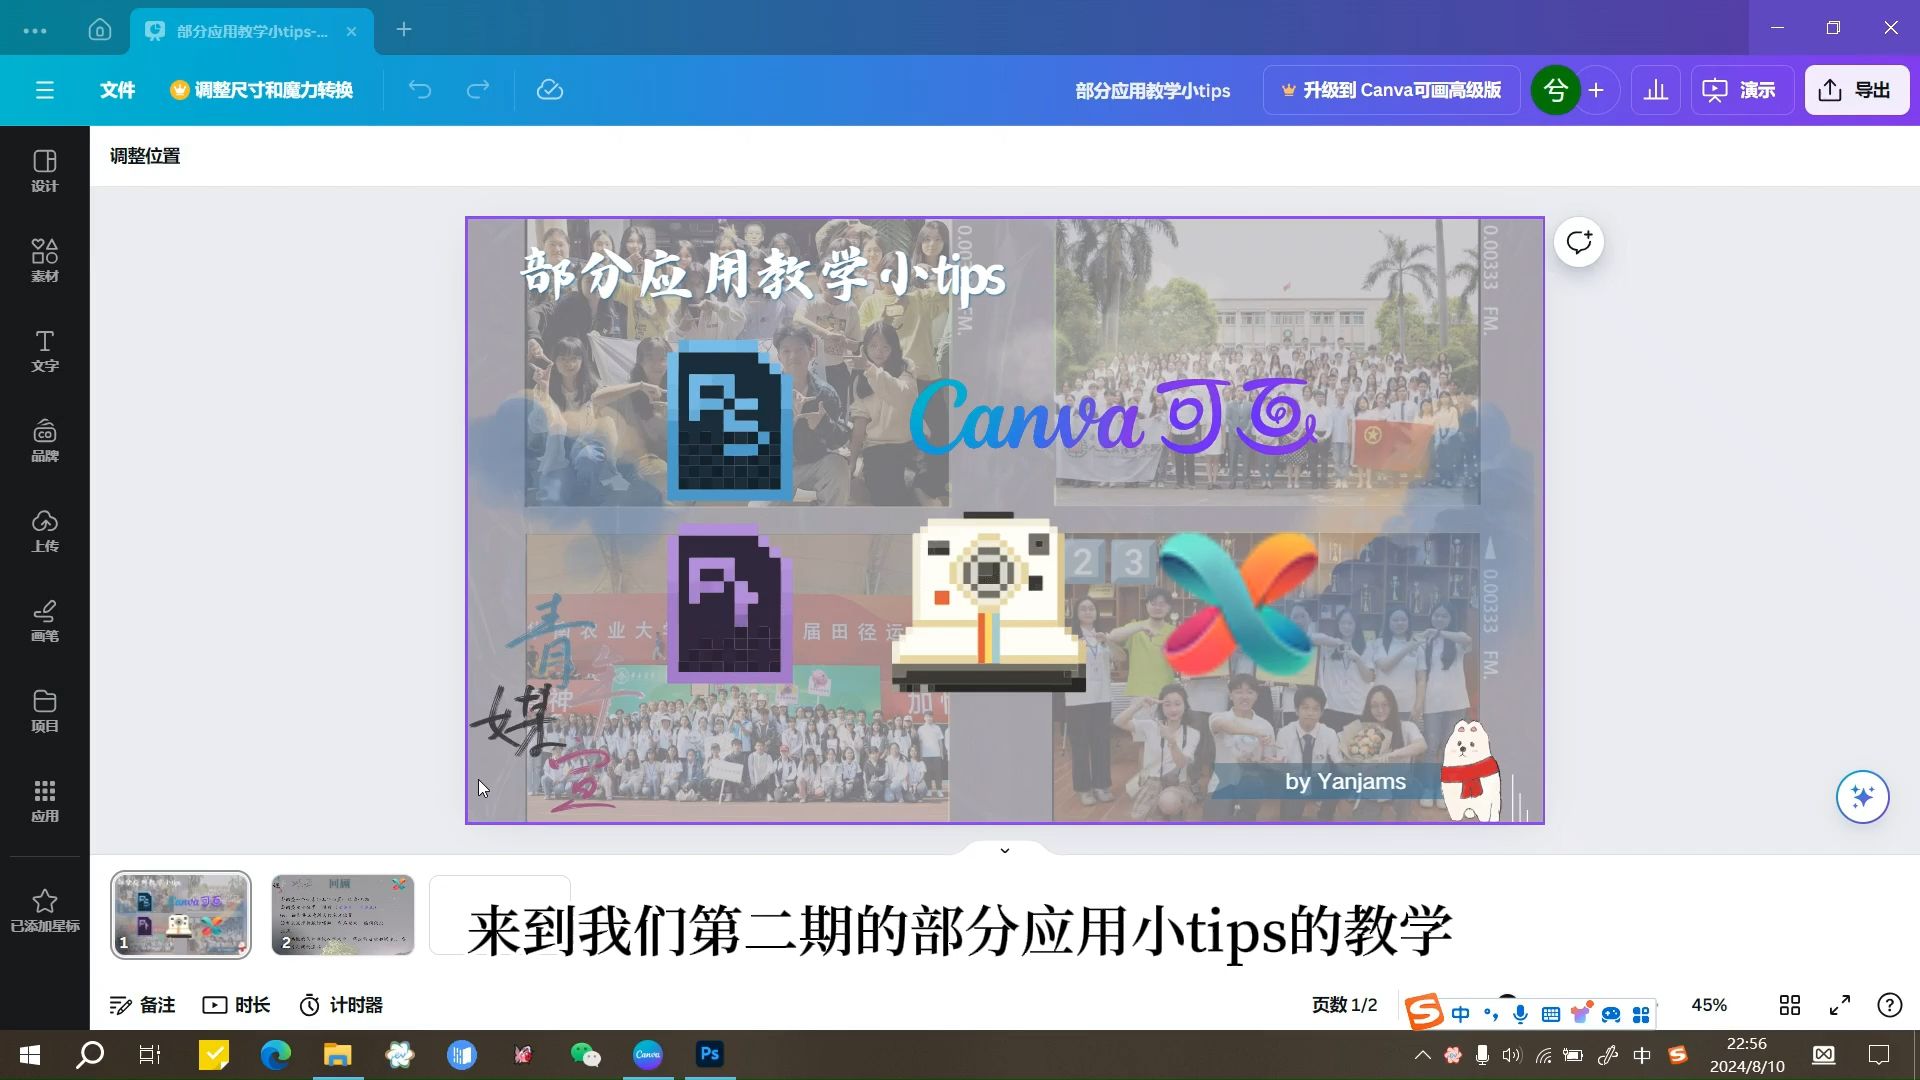
Task: Redo the last action
Action: click(478, 90)
